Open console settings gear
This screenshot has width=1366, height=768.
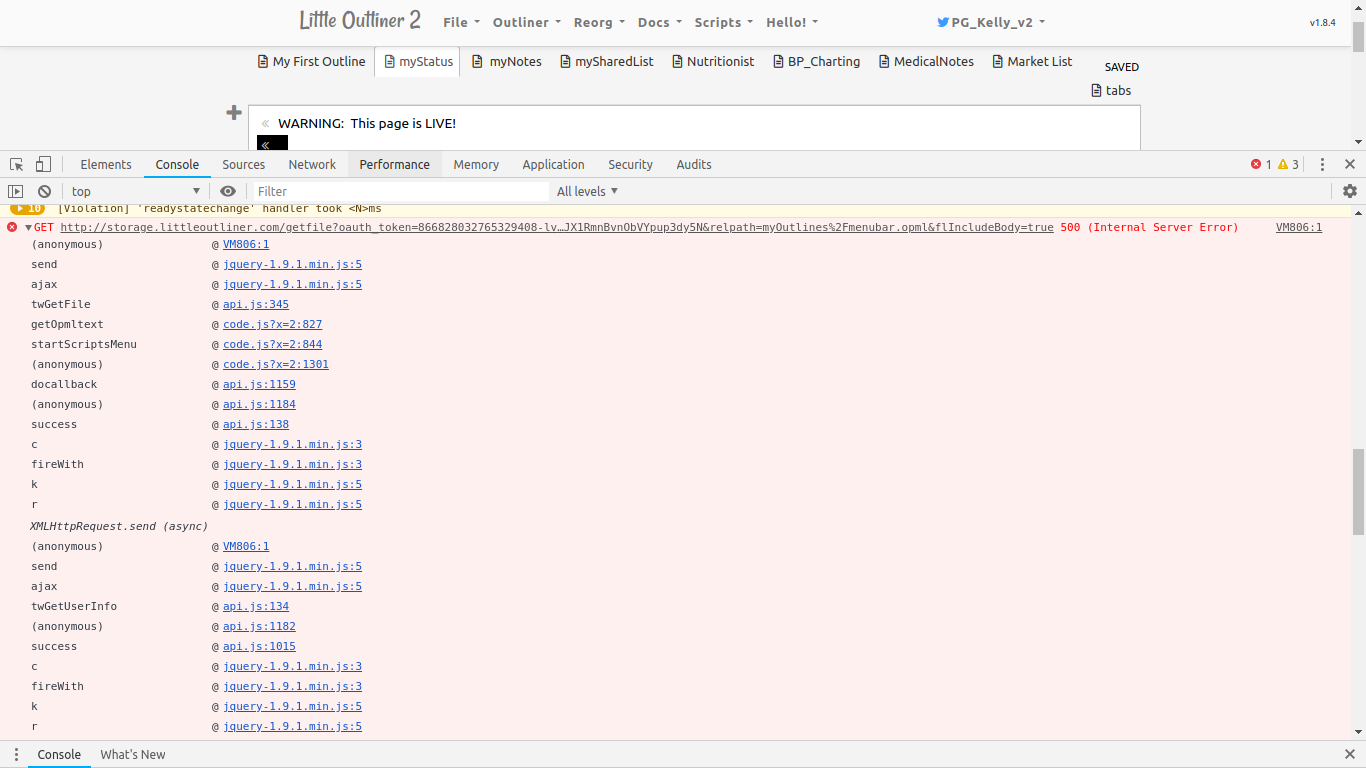(1350, 191)
